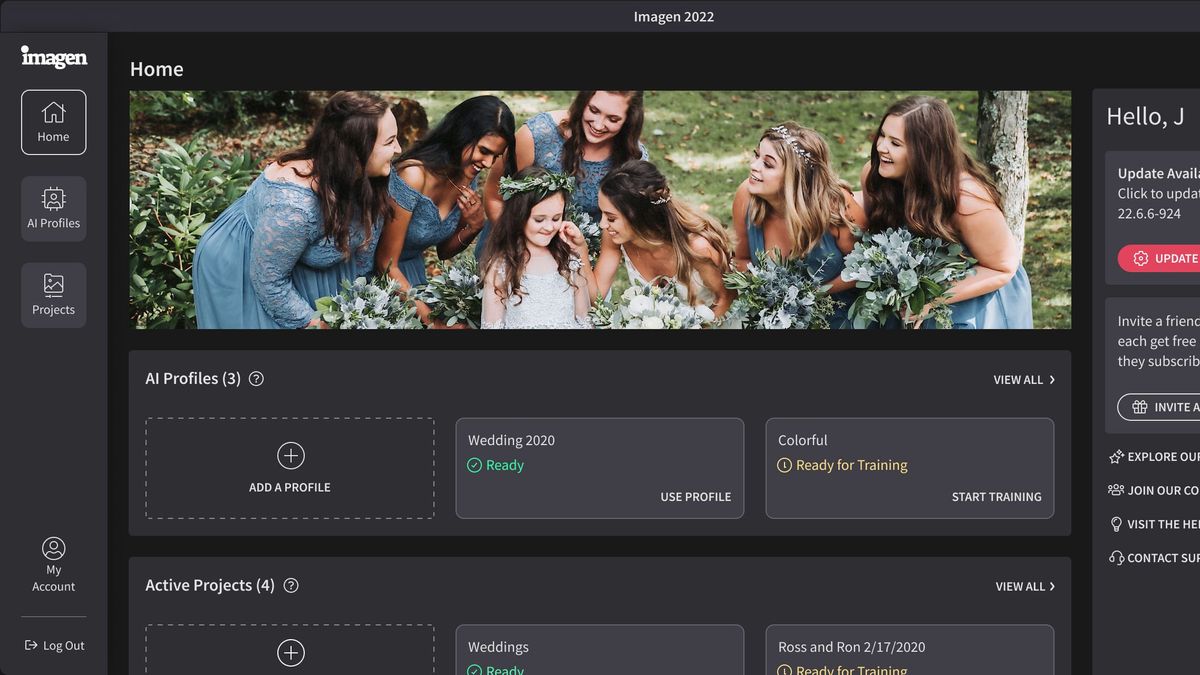Click the star icon next to Explore Our

coord(1116,456)
